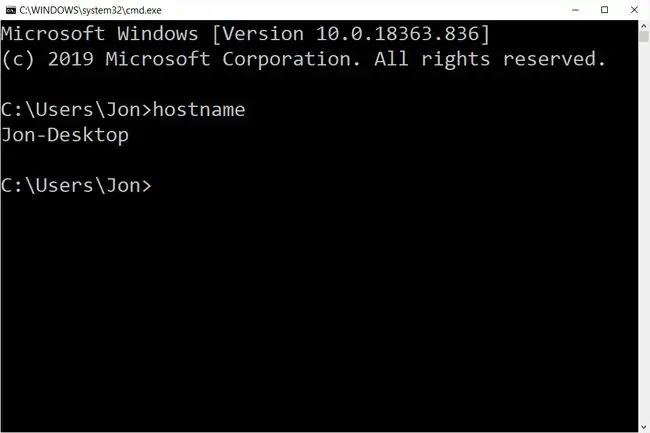Click the Microsoft Windows heading text
The width and height of the screenshot is (650, 433).
99,34
